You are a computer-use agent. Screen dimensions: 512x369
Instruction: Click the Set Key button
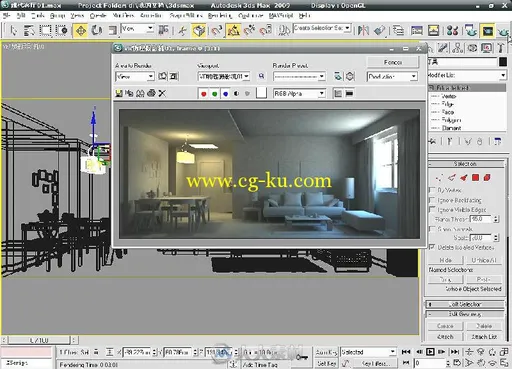326,363
